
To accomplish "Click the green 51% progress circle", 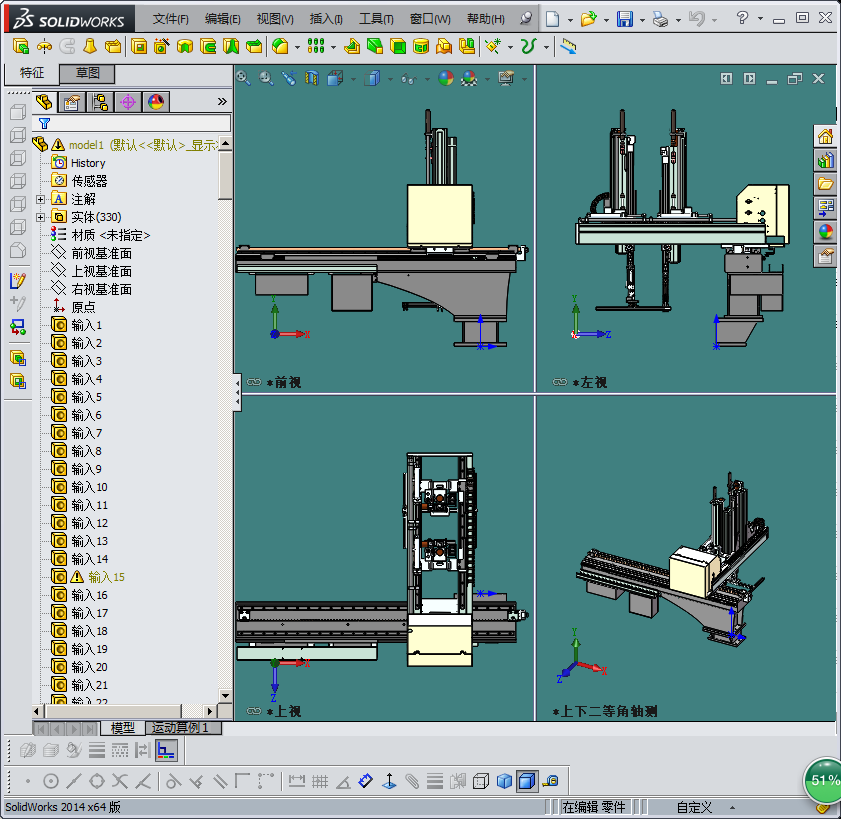I will pyautogui.click(x=824, y=779).
